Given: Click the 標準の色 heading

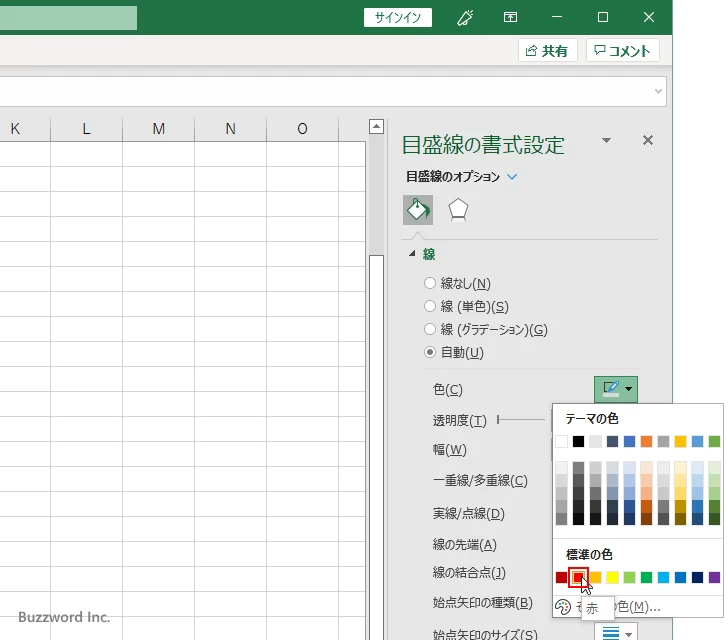Looking at the screenshot, I should (x=589, y=555).
